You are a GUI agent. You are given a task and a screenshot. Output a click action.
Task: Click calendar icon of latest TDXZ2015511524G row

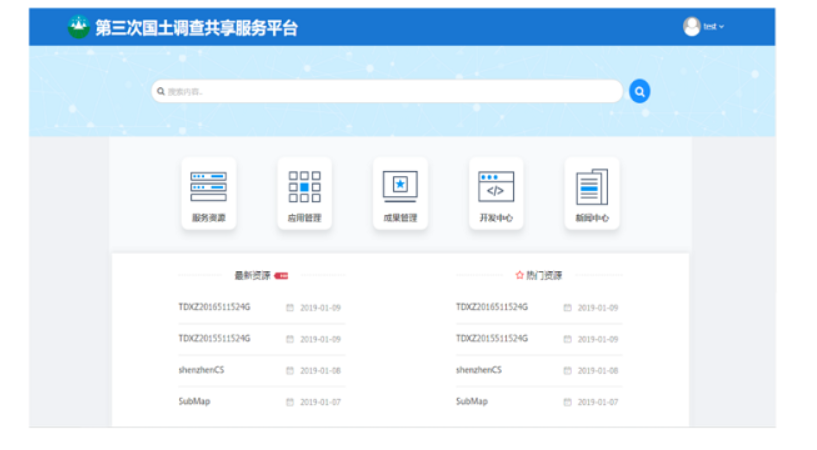[x=290, y=339]
